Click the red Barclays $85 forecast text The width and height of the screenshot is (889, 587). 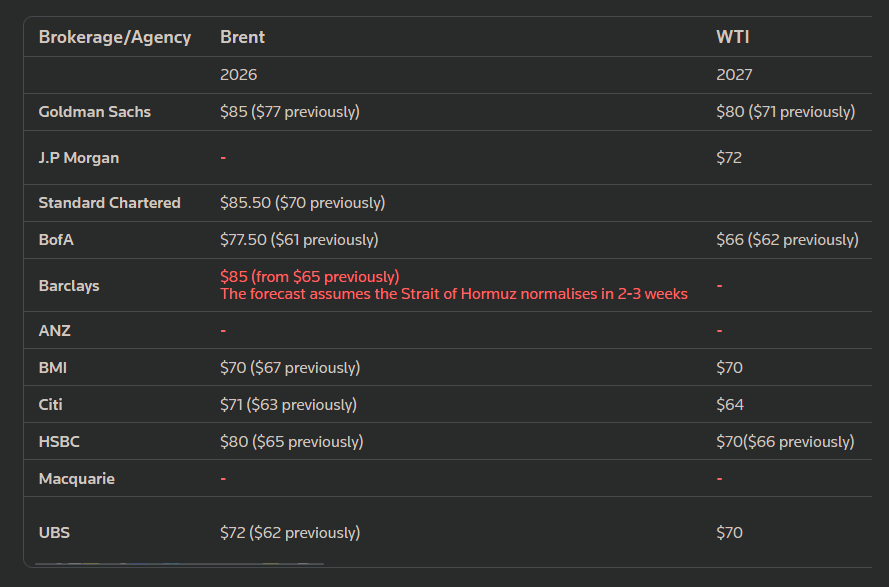pos(309,276)
